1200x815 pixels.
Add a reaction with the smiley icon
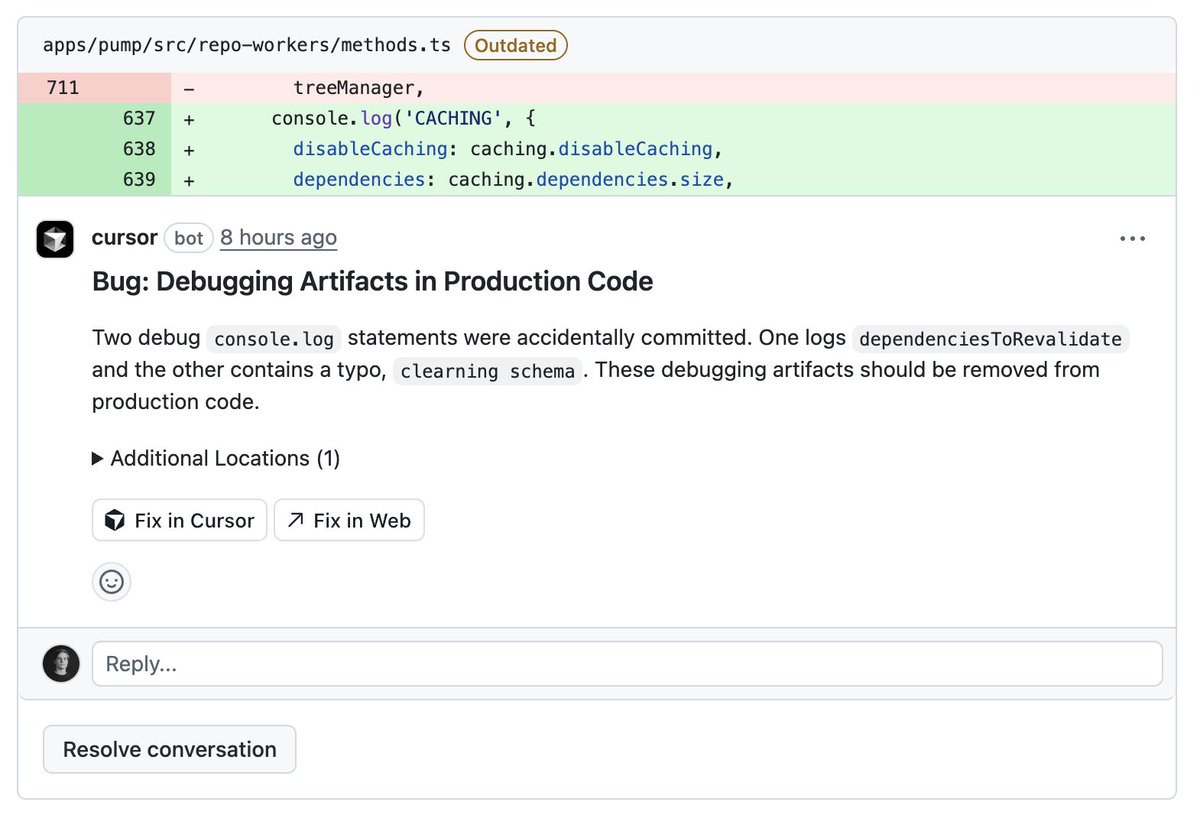112,582
